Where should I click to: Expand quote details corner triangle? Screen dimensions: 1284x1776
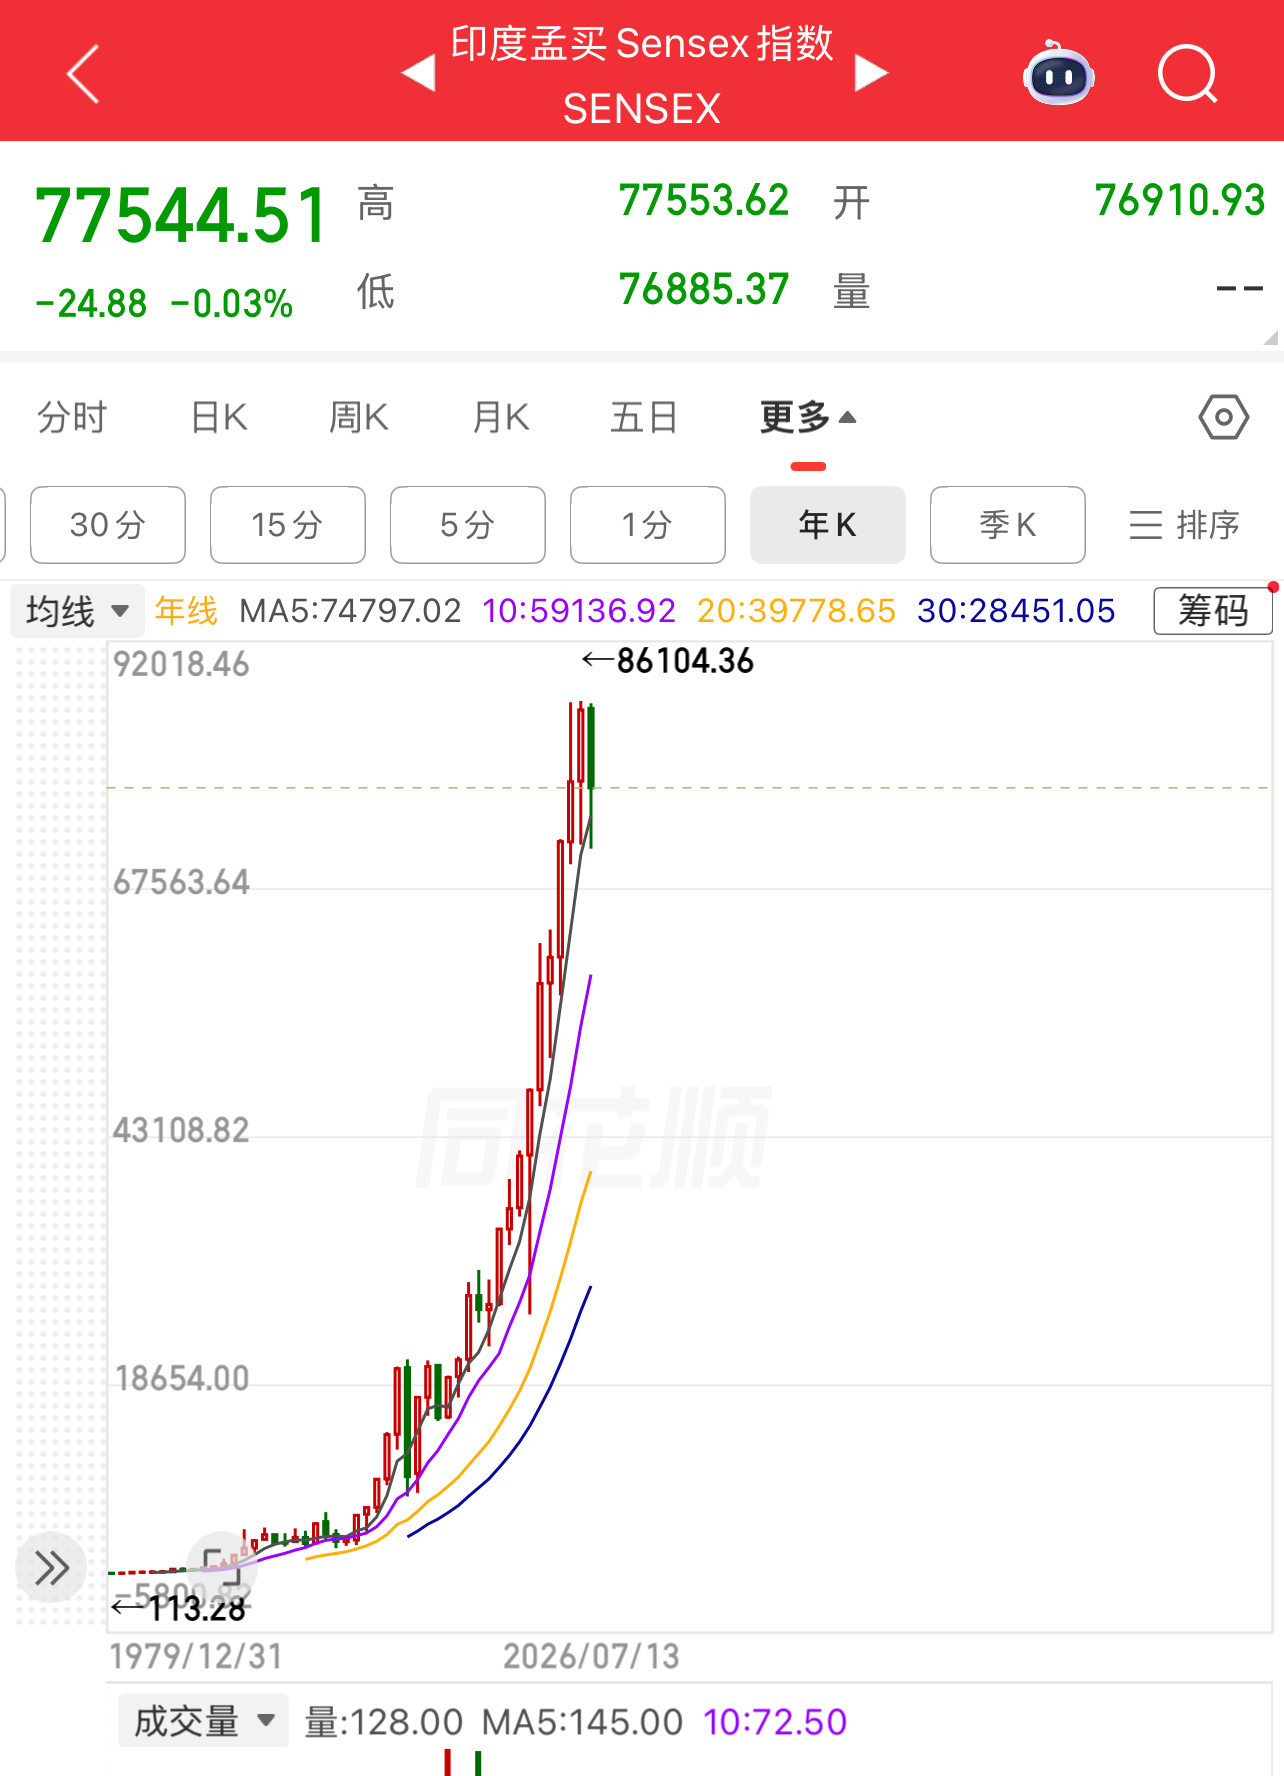tap(1271, 338)
